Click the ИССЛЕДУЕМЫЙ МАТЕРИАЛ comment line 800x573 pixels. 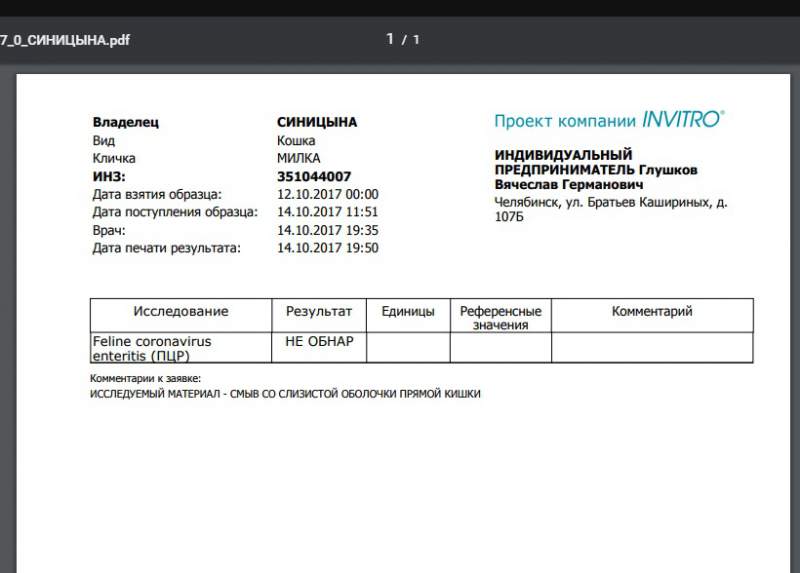pyautogui.click(x=285, y=394)
